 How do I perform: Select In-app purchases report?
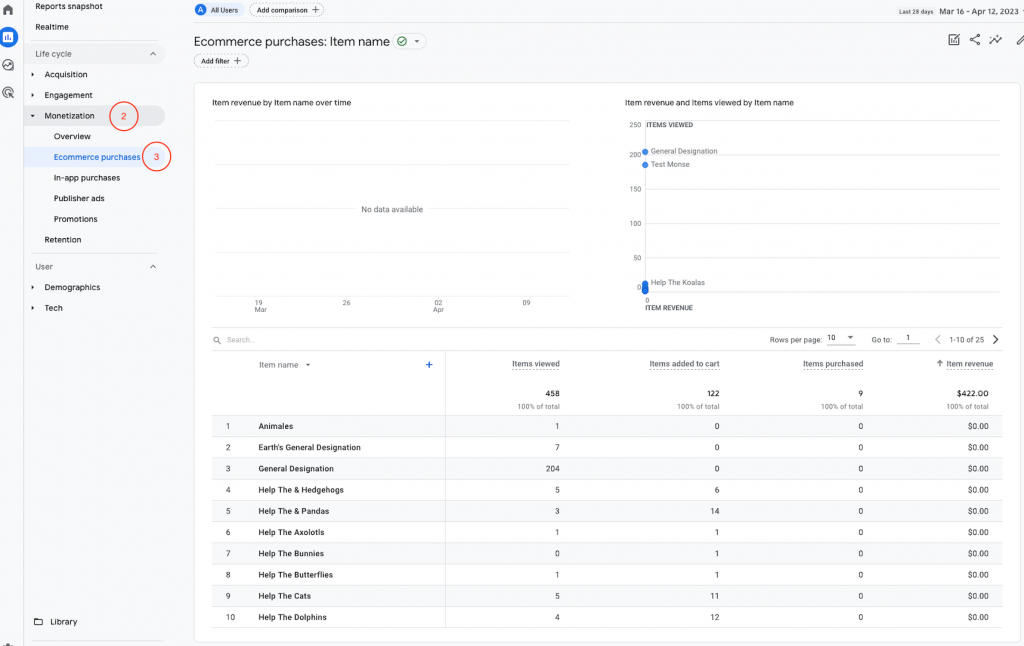(x=87, y=178)
